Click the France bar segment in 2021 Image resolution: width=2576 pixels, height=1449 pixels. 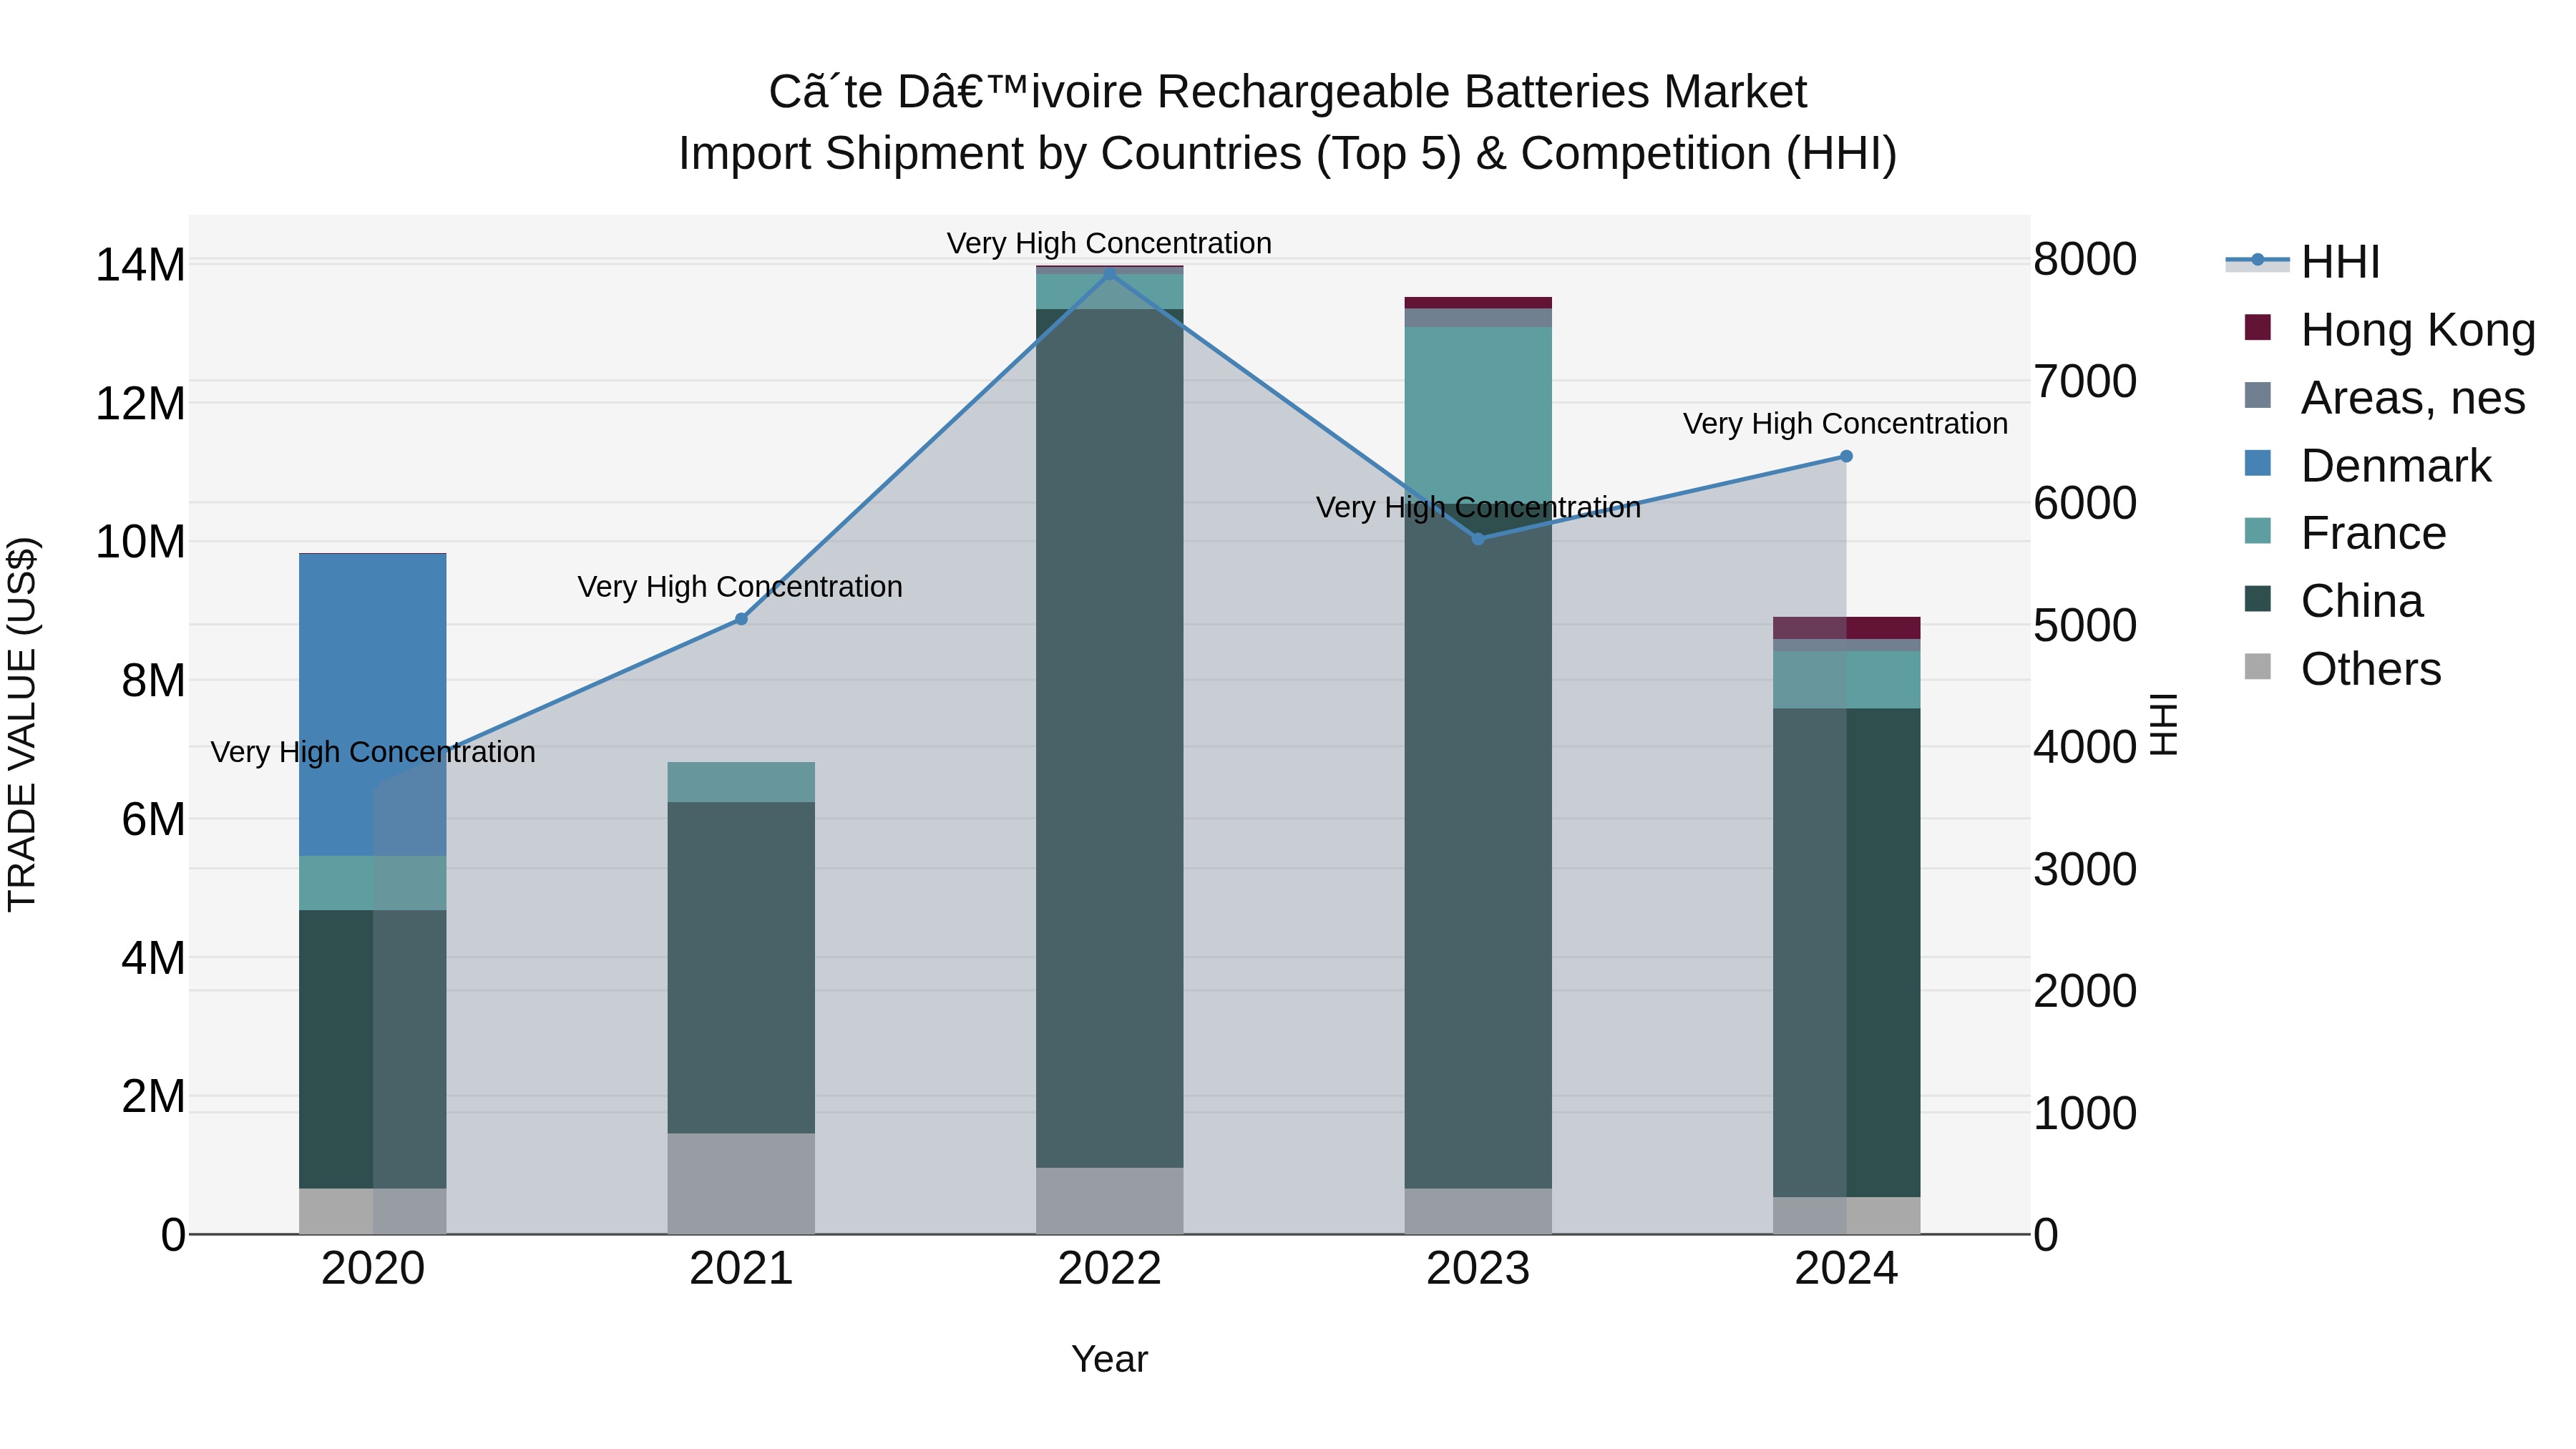(x=741, y=782)
